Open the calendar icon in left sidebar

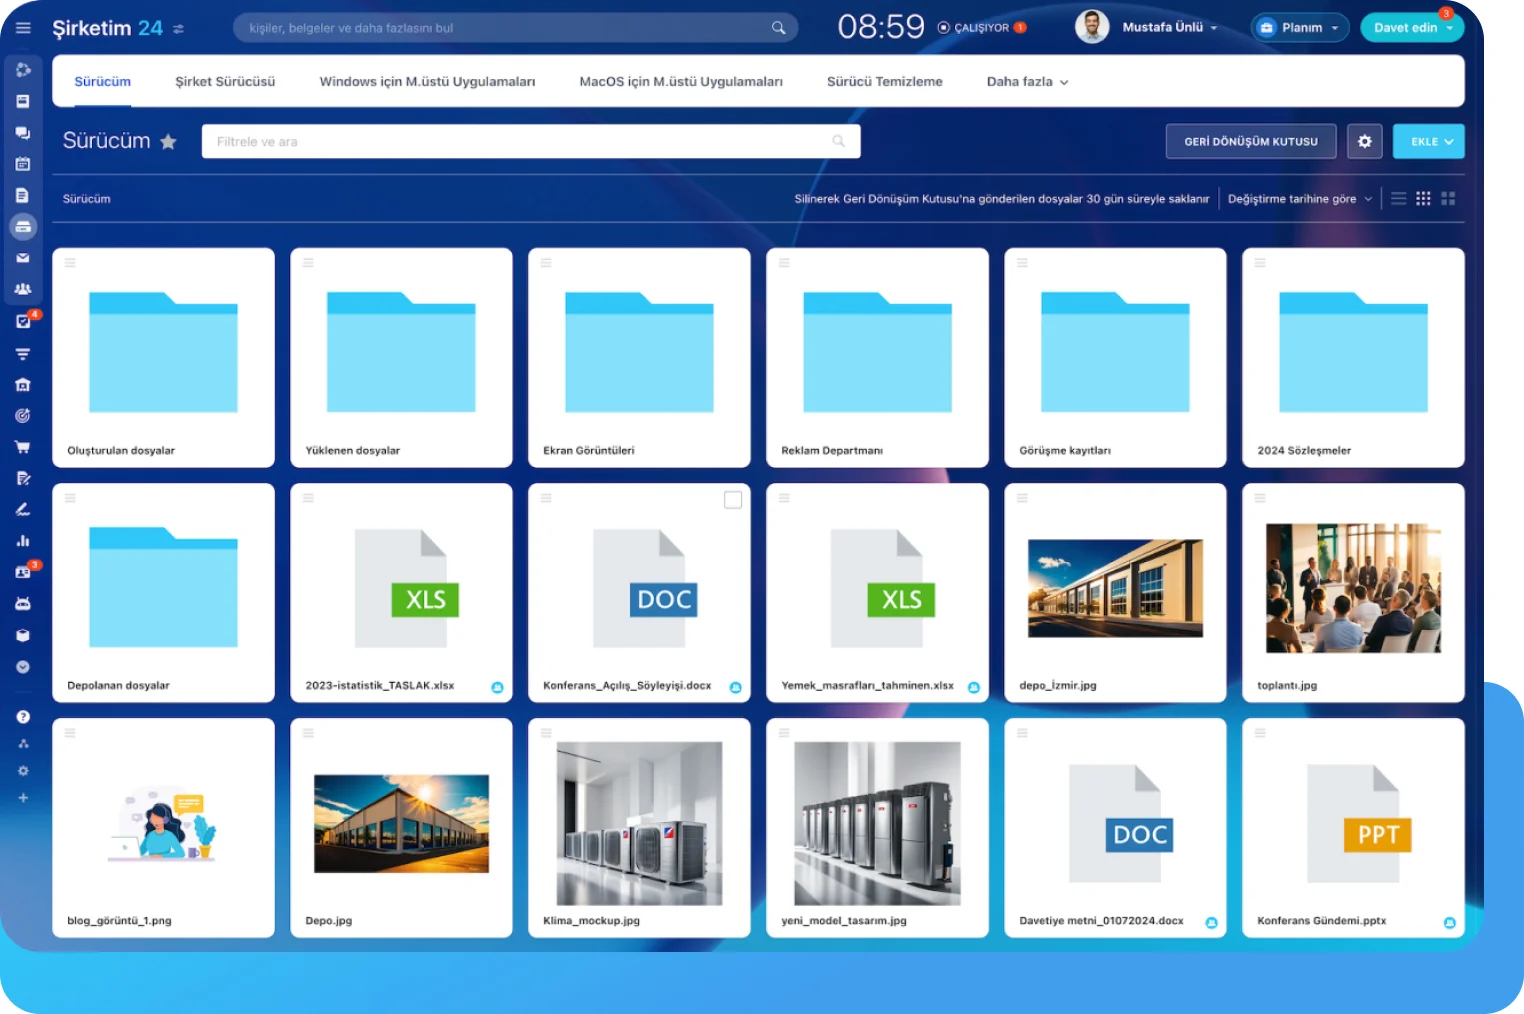tap(23, 164)
